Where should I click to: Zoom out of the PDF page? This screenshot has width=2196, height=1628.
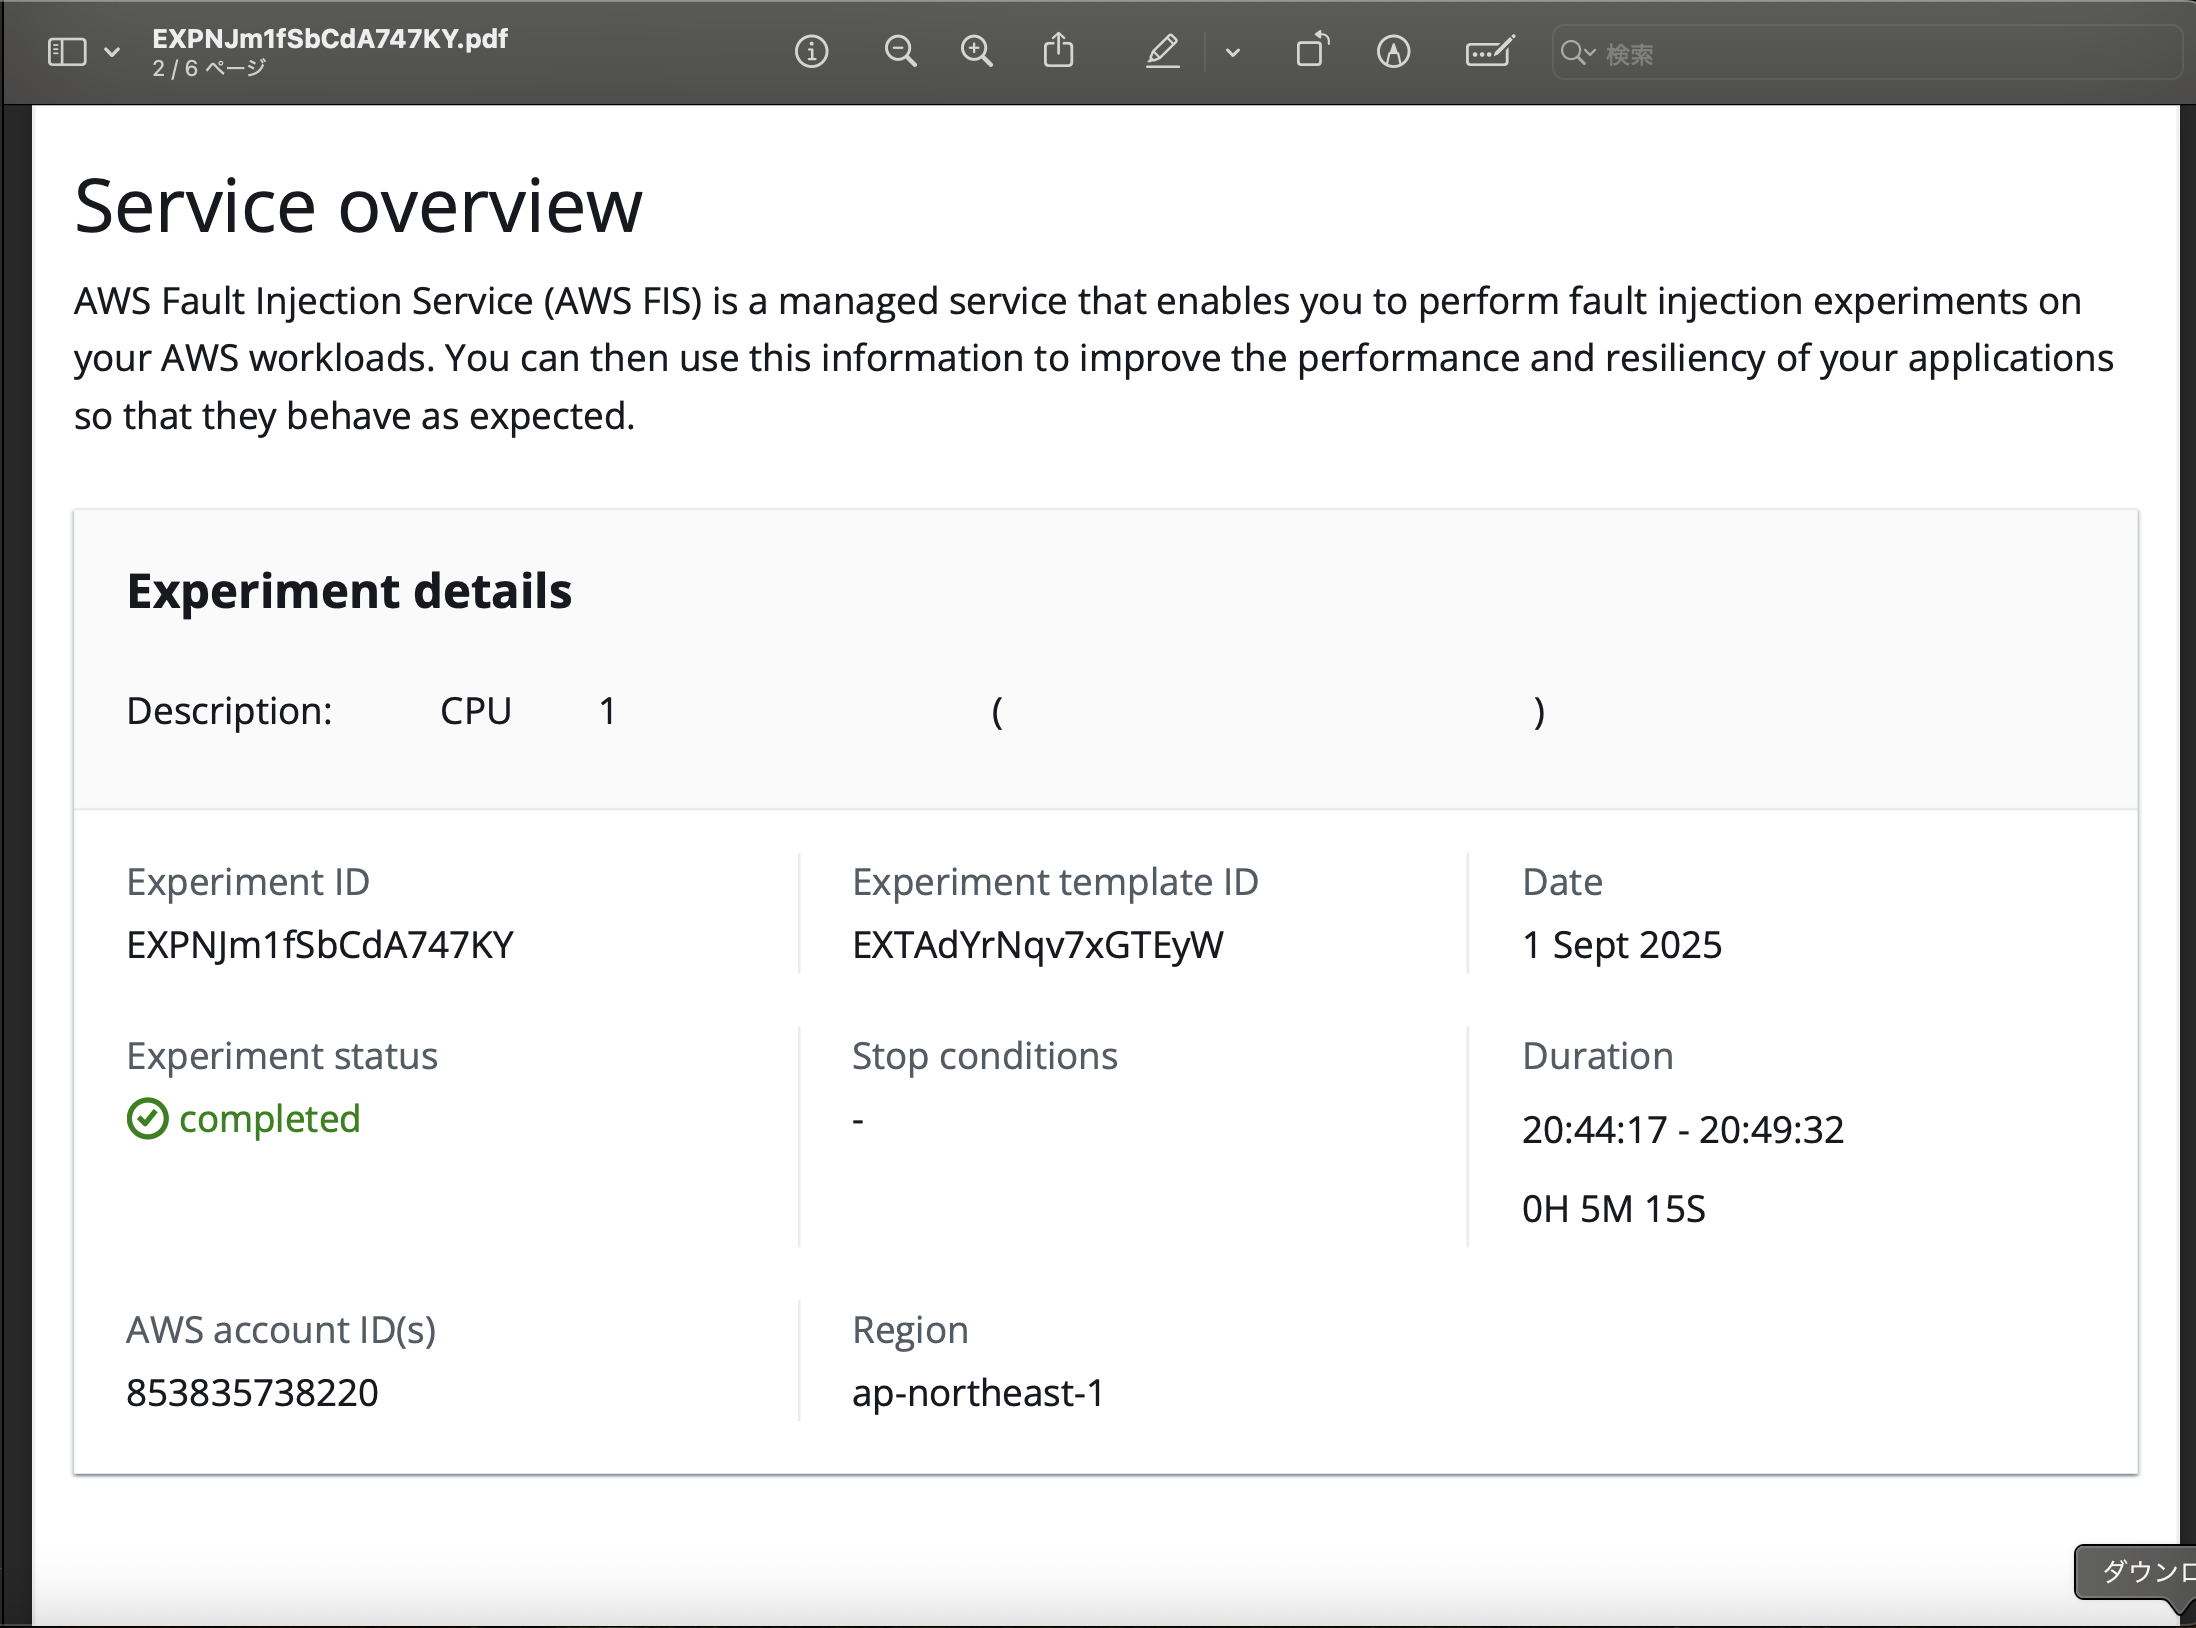click(x=900, y=51)
